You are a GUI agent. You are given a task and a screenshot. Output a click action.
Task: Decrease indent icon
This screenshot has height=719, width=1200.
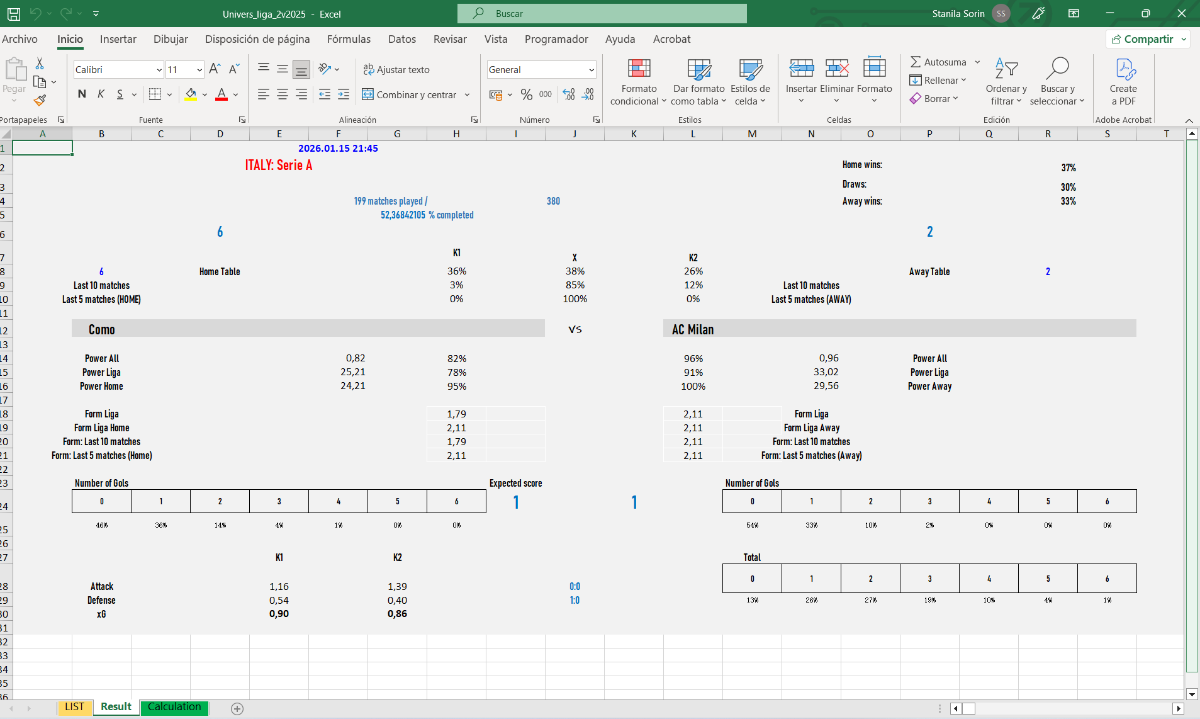coord(324,94)
